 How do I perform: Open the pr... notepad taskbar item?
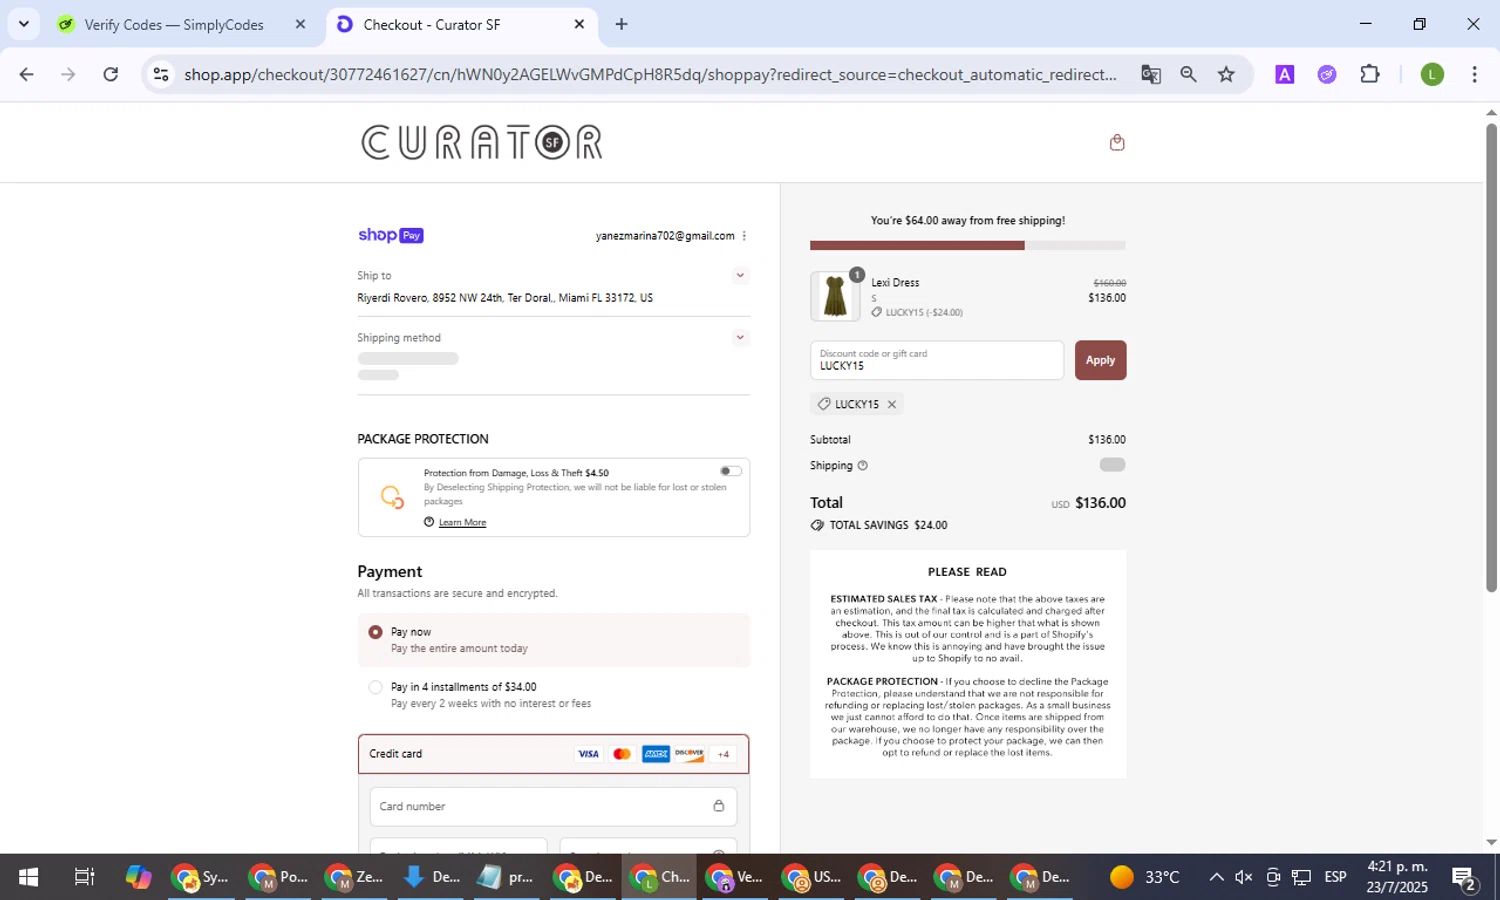tap(507, 877)
